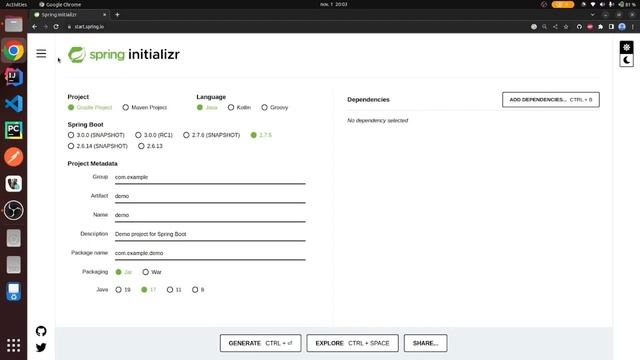This screenshot has width=640, height=360.
Task: Open the Chrome share icon
Action: coord(555,27)
